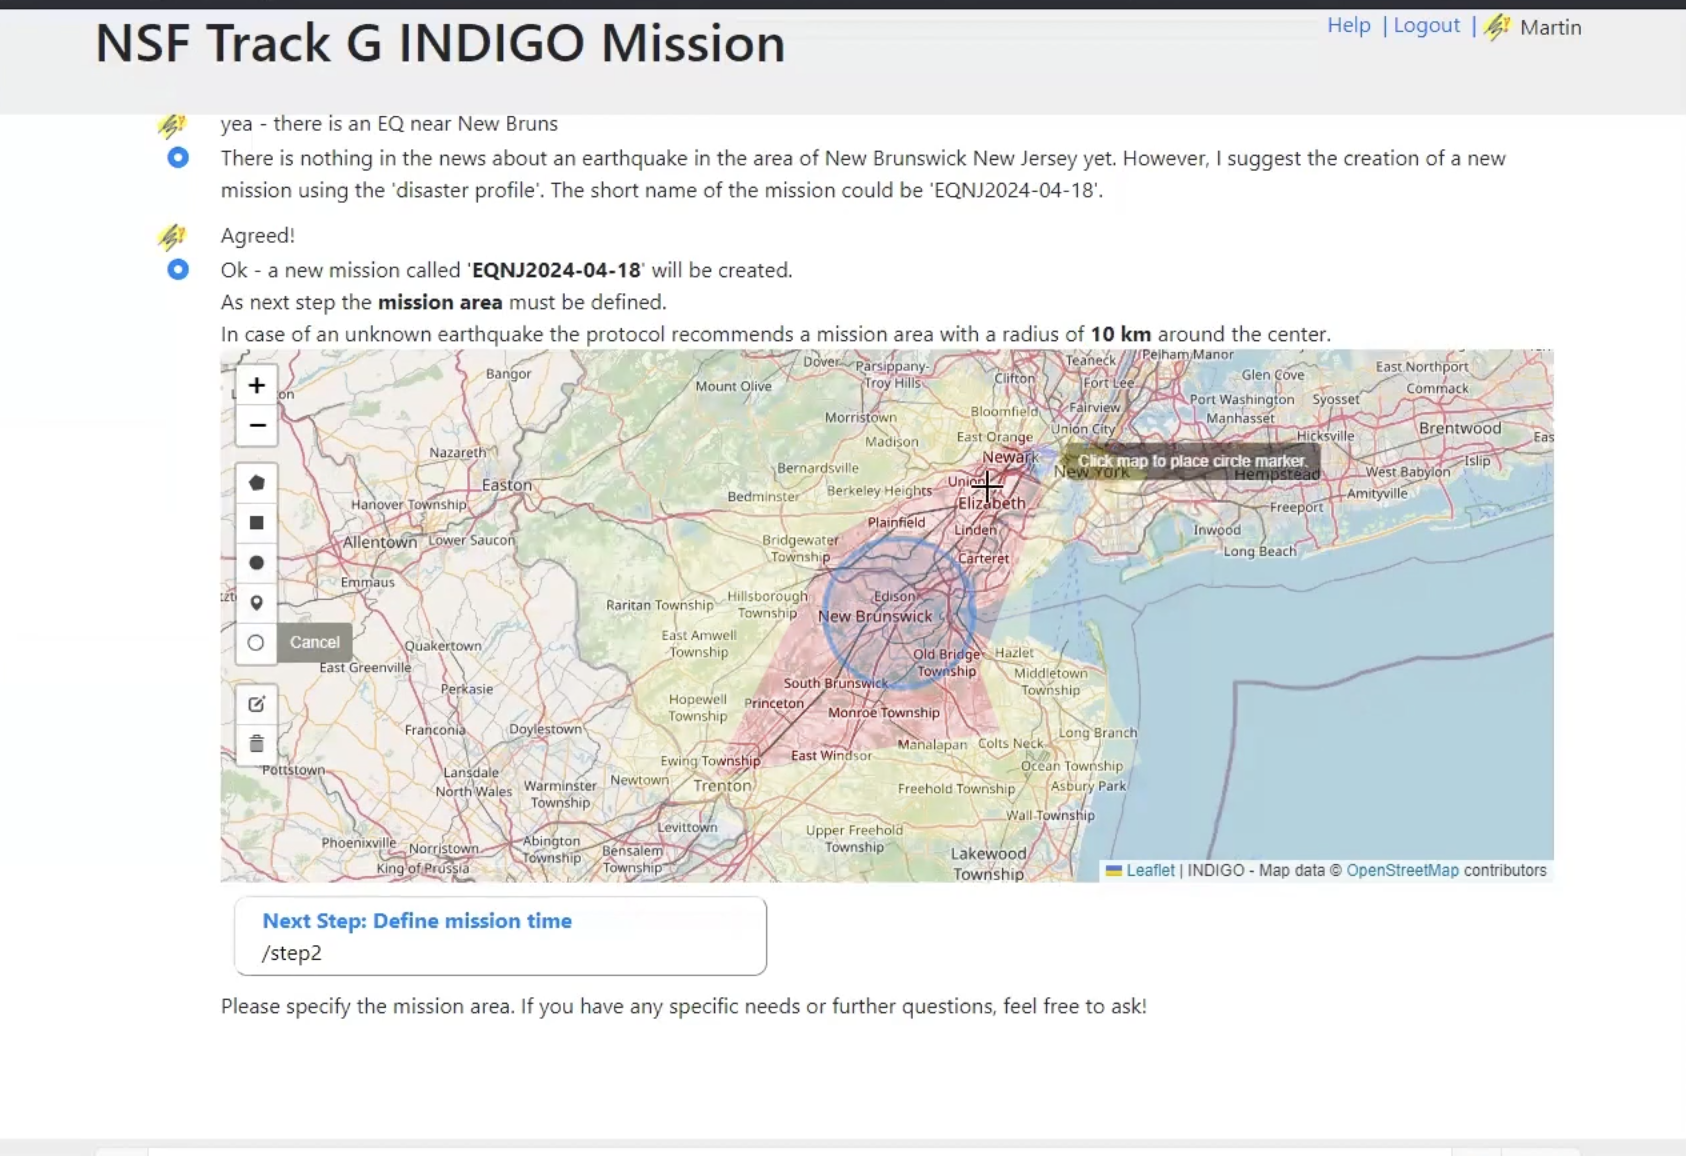The width and height of the screenshot is (1686, 1156).
Task: Click the map zoom in plus button
Action: click(257, 386)
